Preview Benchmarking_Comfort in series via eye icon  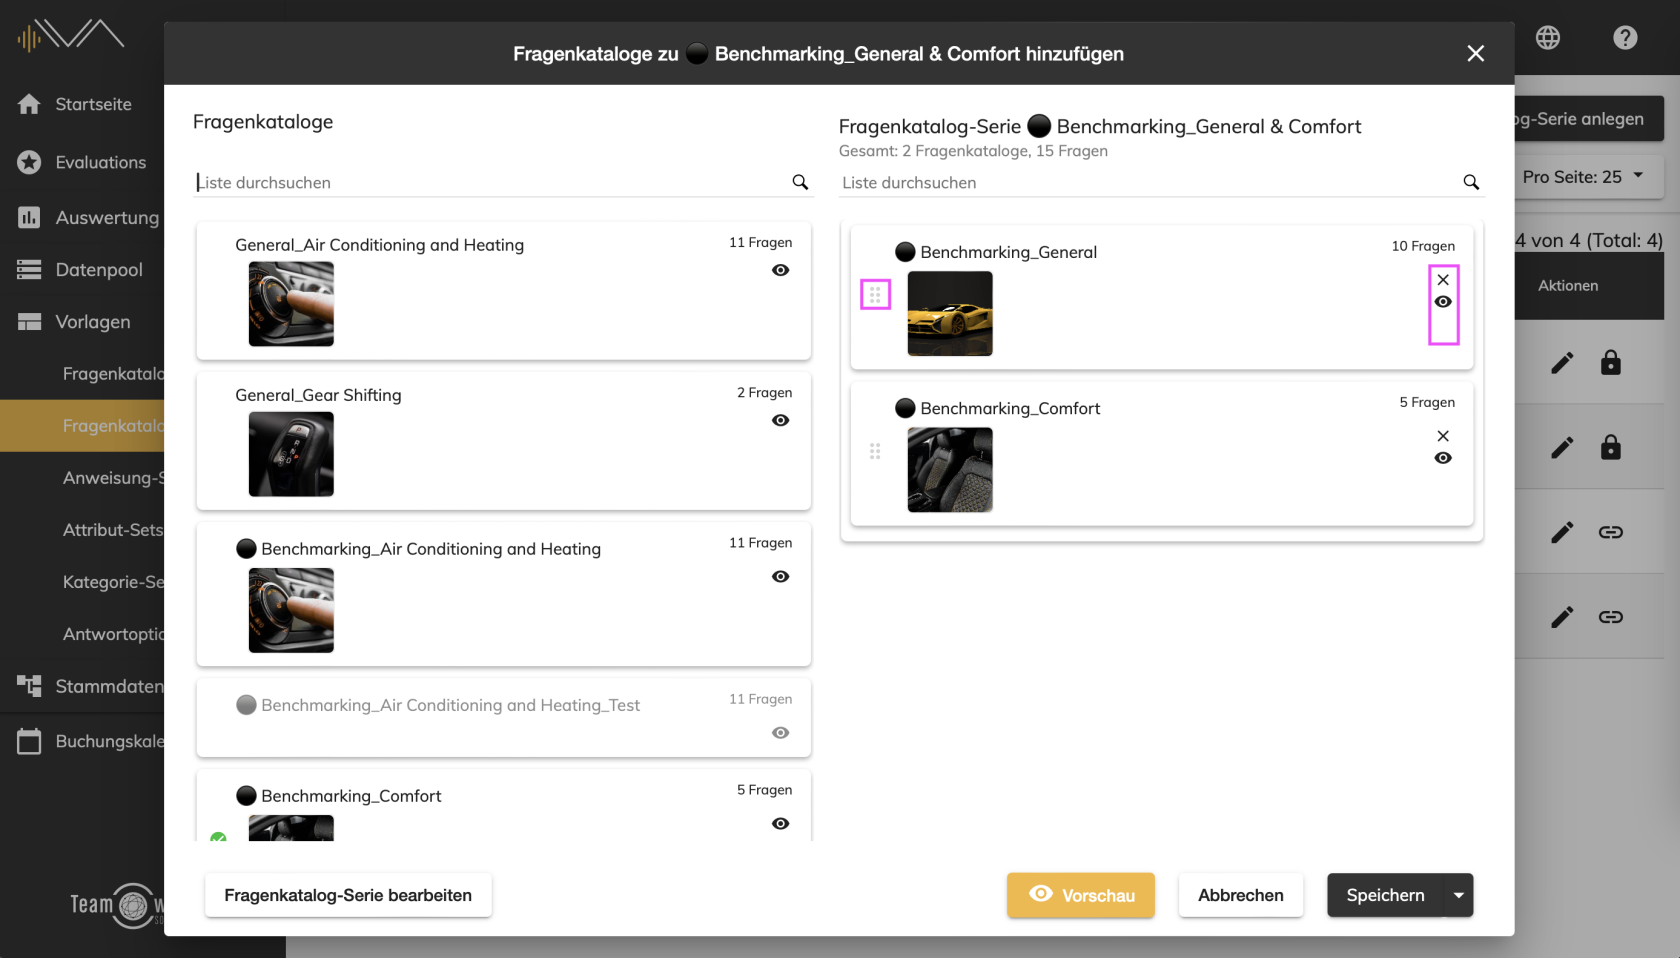click(x=1443, y=458)
